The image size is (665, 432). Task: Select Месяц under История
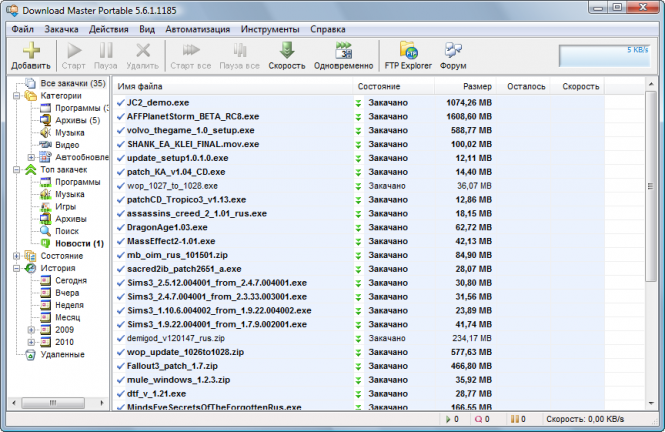67,317
